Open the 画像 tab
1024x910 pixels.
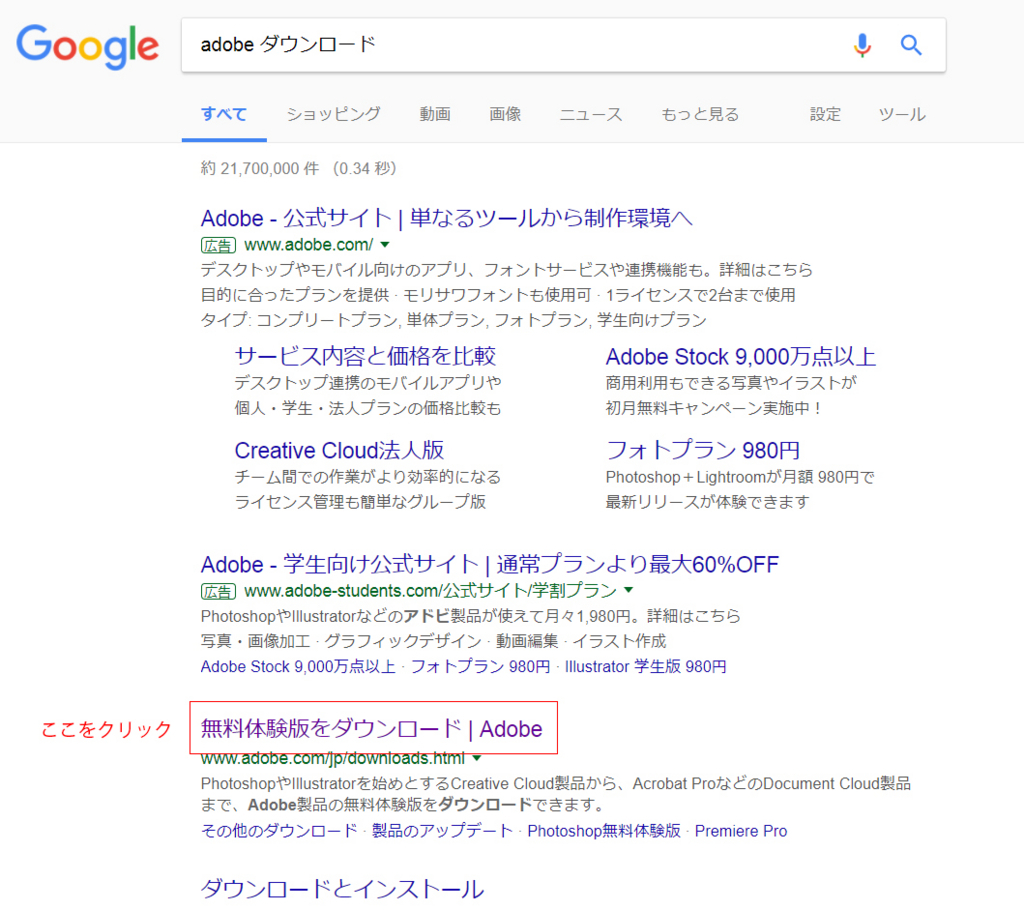[505, 114]
